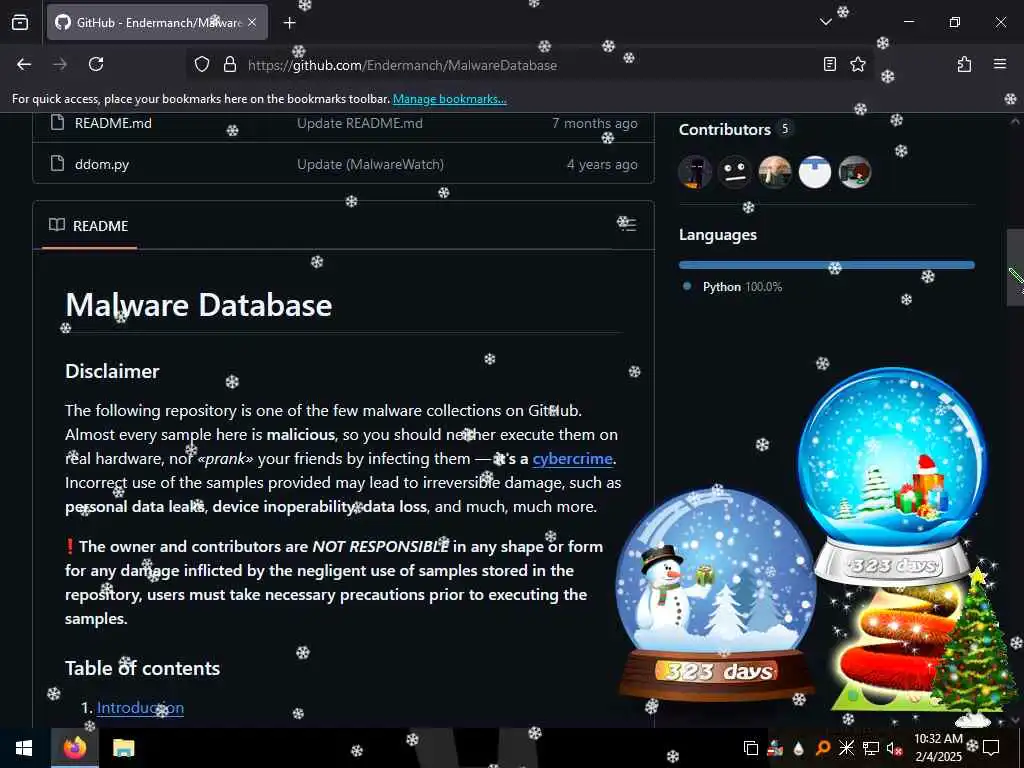This screenshot has height=768, width=1024.
Task: Open Firefox from the taskbar
Action: (x=75, y=748)
